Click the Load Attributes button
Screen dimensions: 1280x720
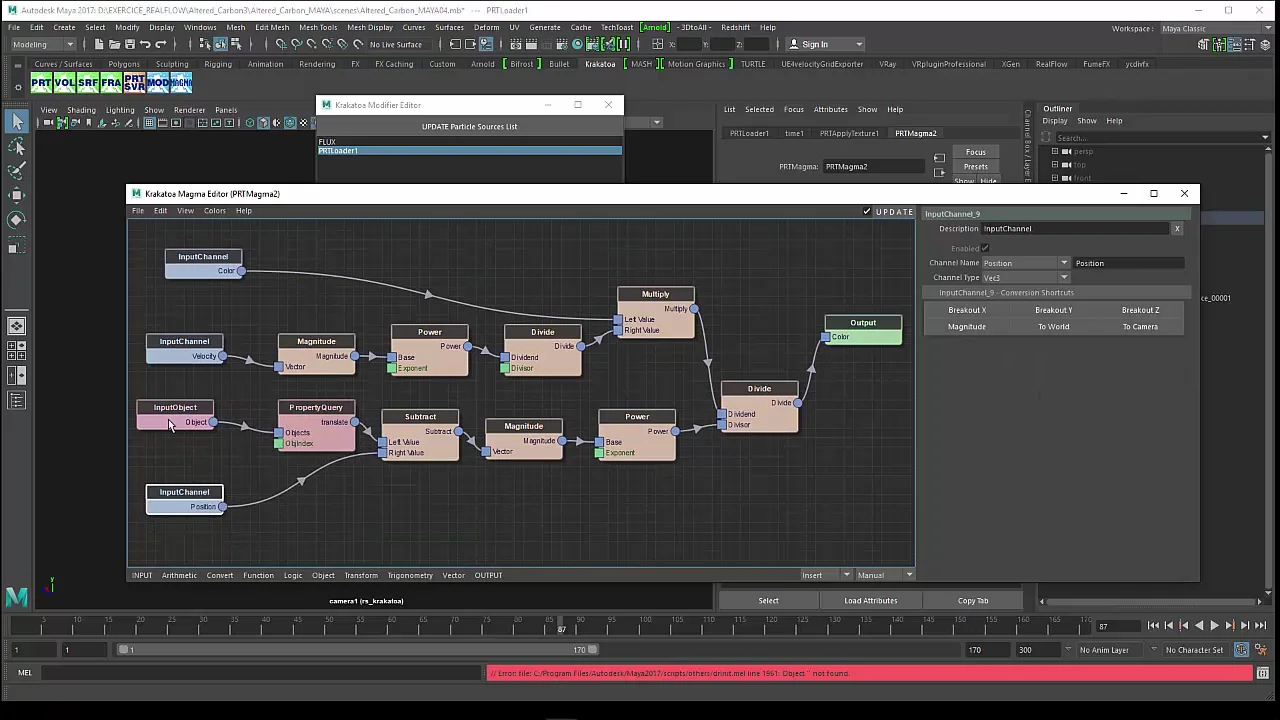click(x=871, y=601)
